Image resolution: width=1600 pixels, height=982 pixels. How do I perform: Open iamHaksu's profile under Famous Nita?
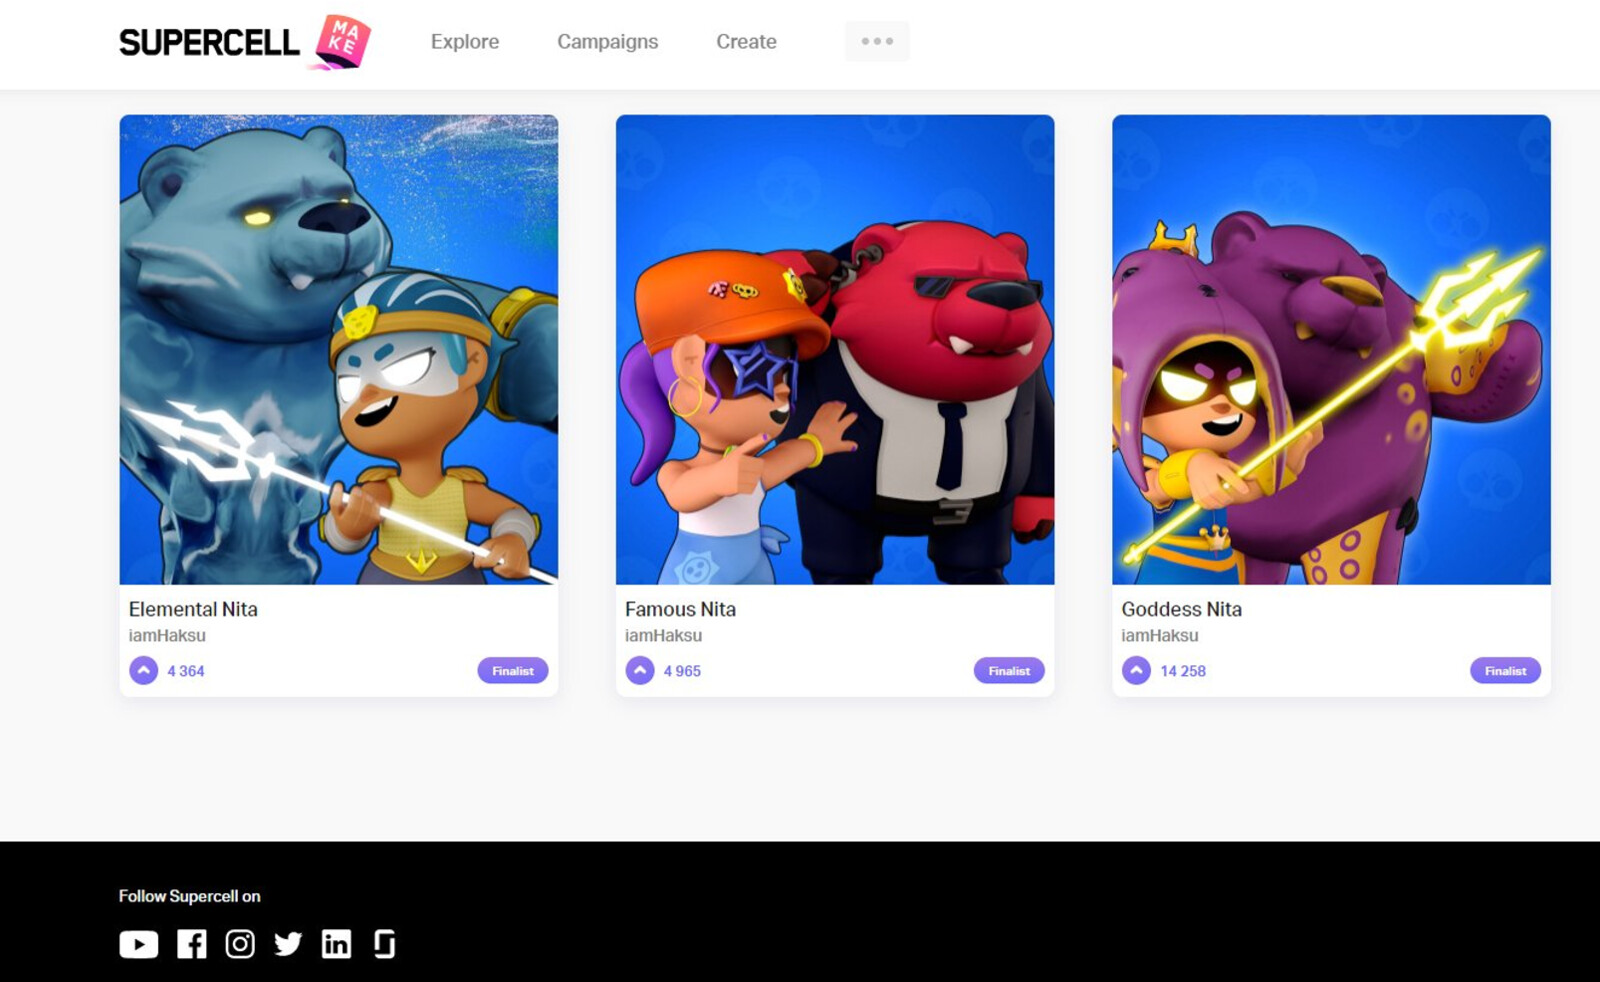[664, 635]
